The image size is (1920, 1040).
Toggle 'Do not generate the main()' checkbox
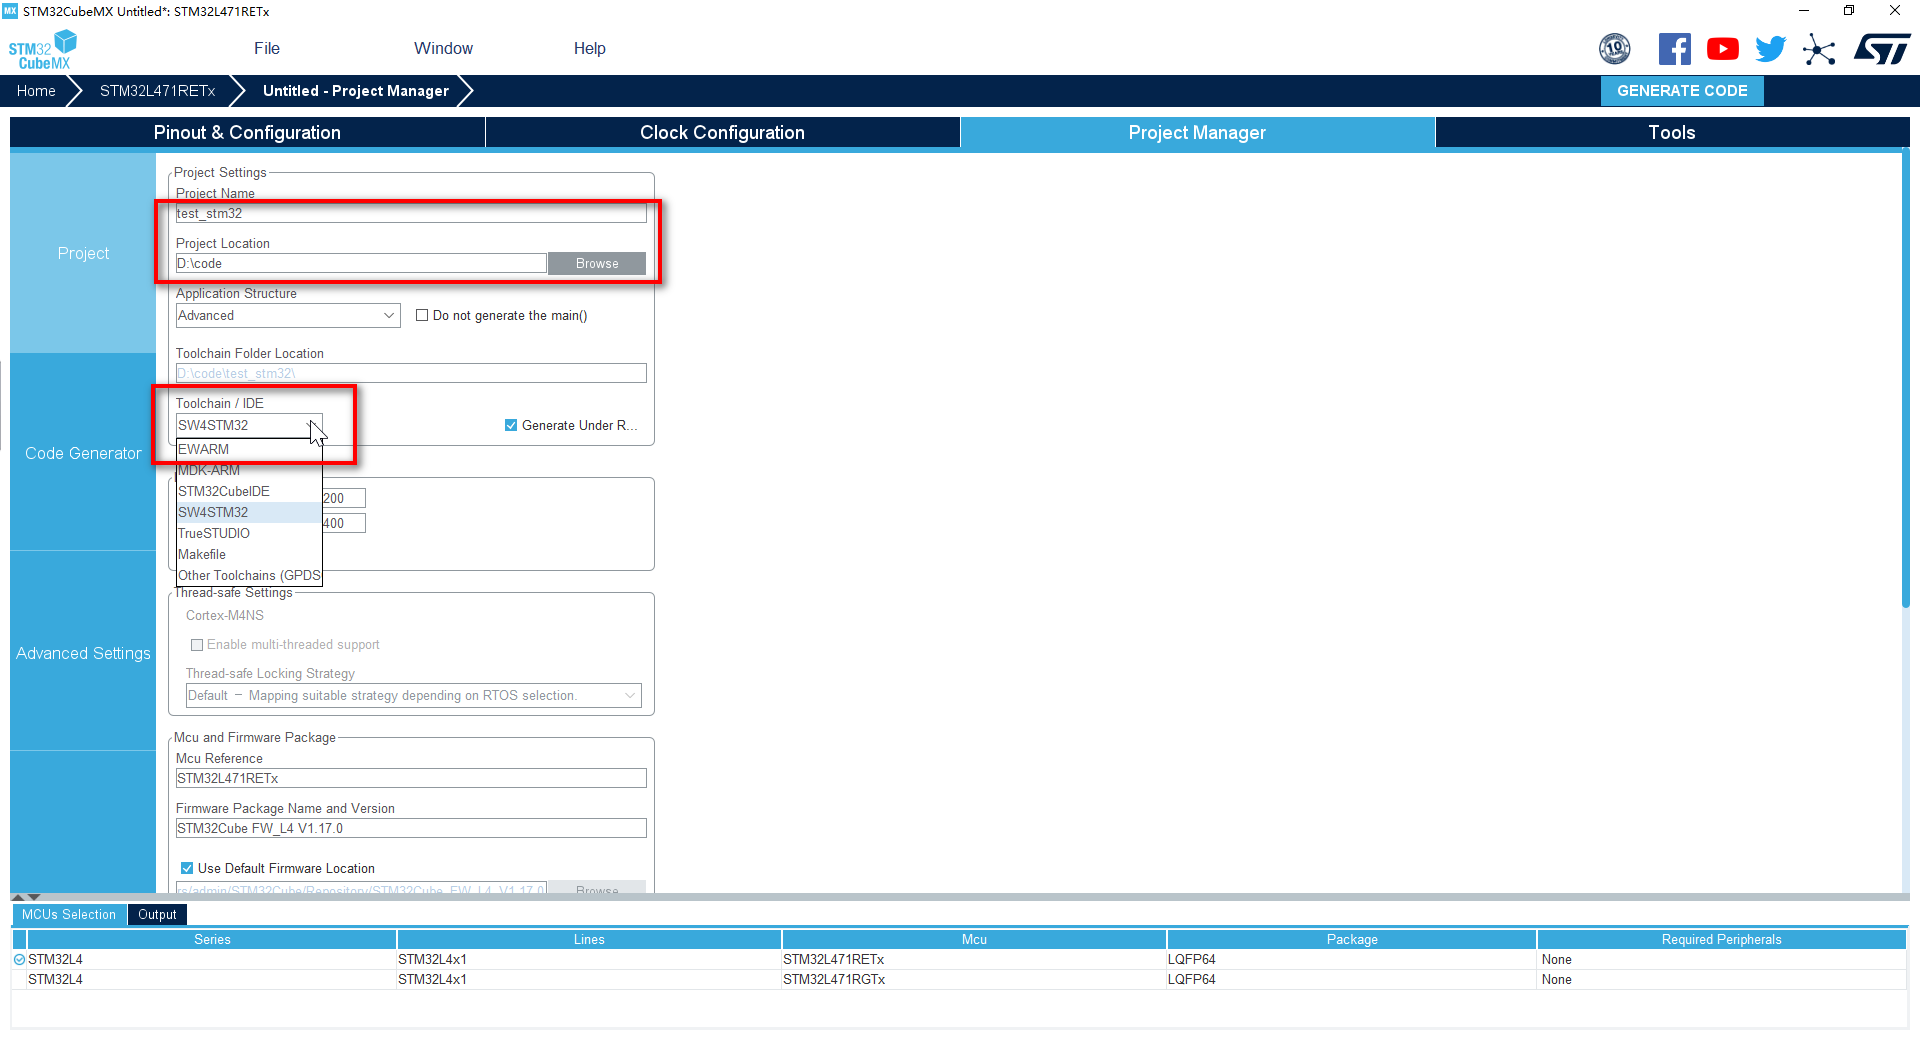[422, 315]
